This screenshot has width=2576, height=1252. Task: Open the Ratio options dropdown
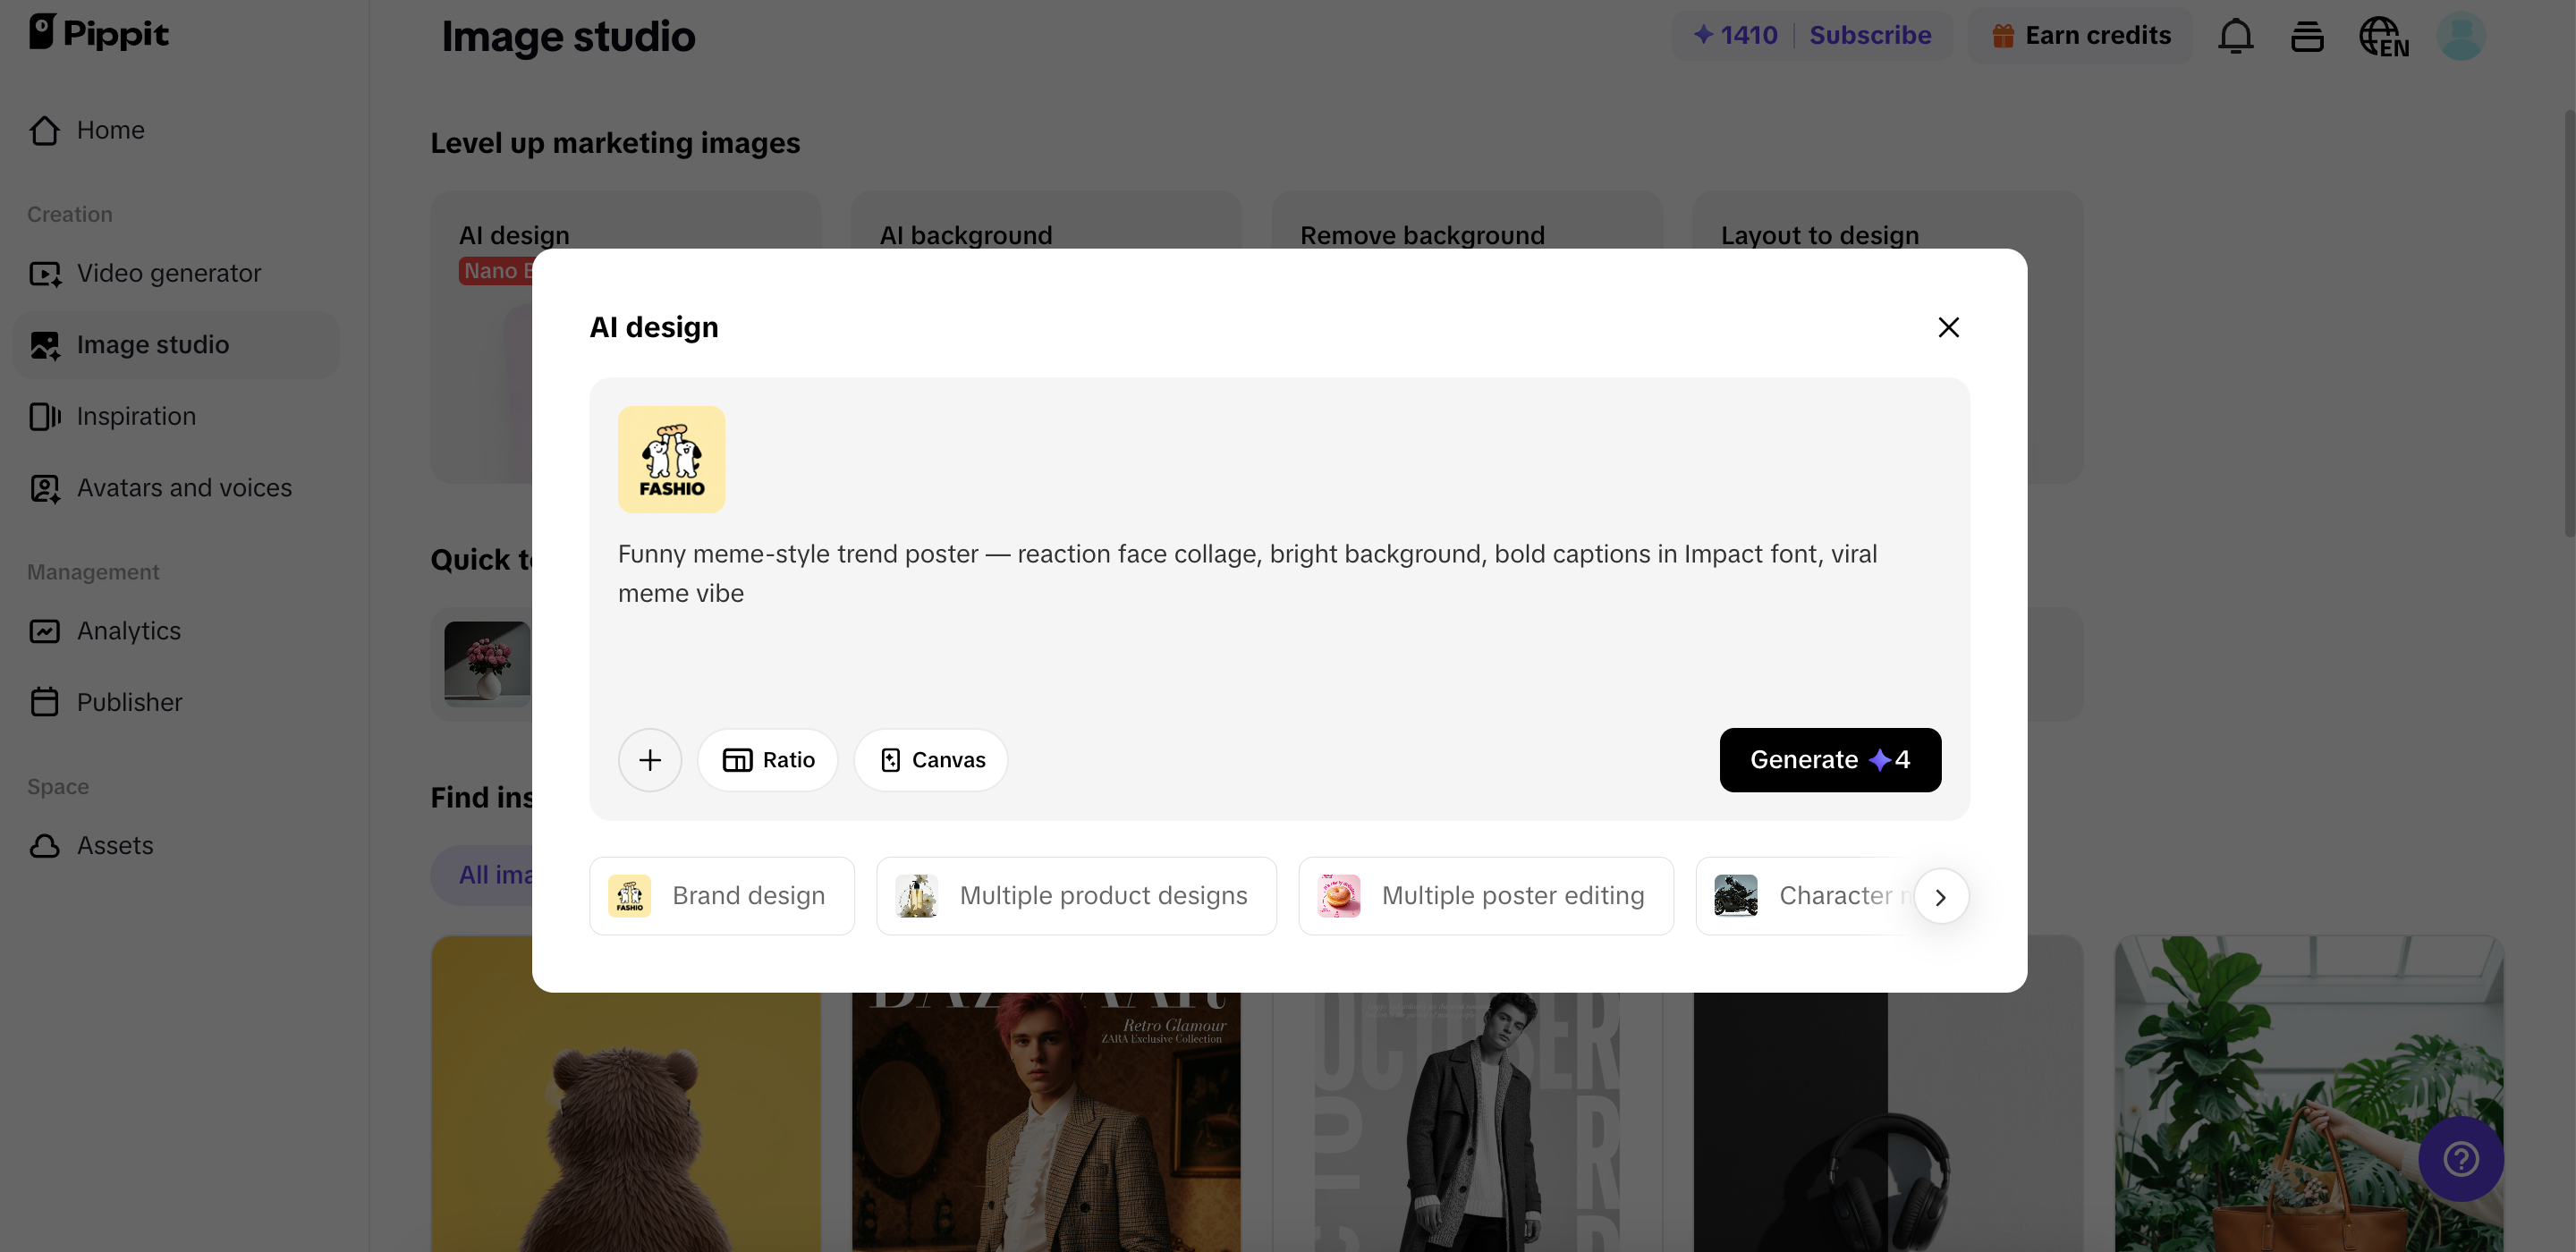pyautogui.click(x=768, y=760)
